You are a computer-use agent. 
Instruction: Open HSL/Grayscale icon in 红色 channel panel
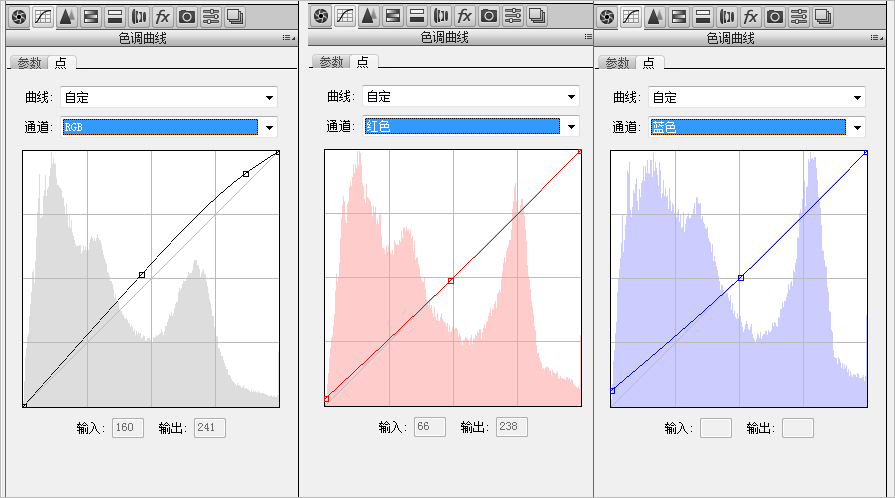[x=393, y=16]
